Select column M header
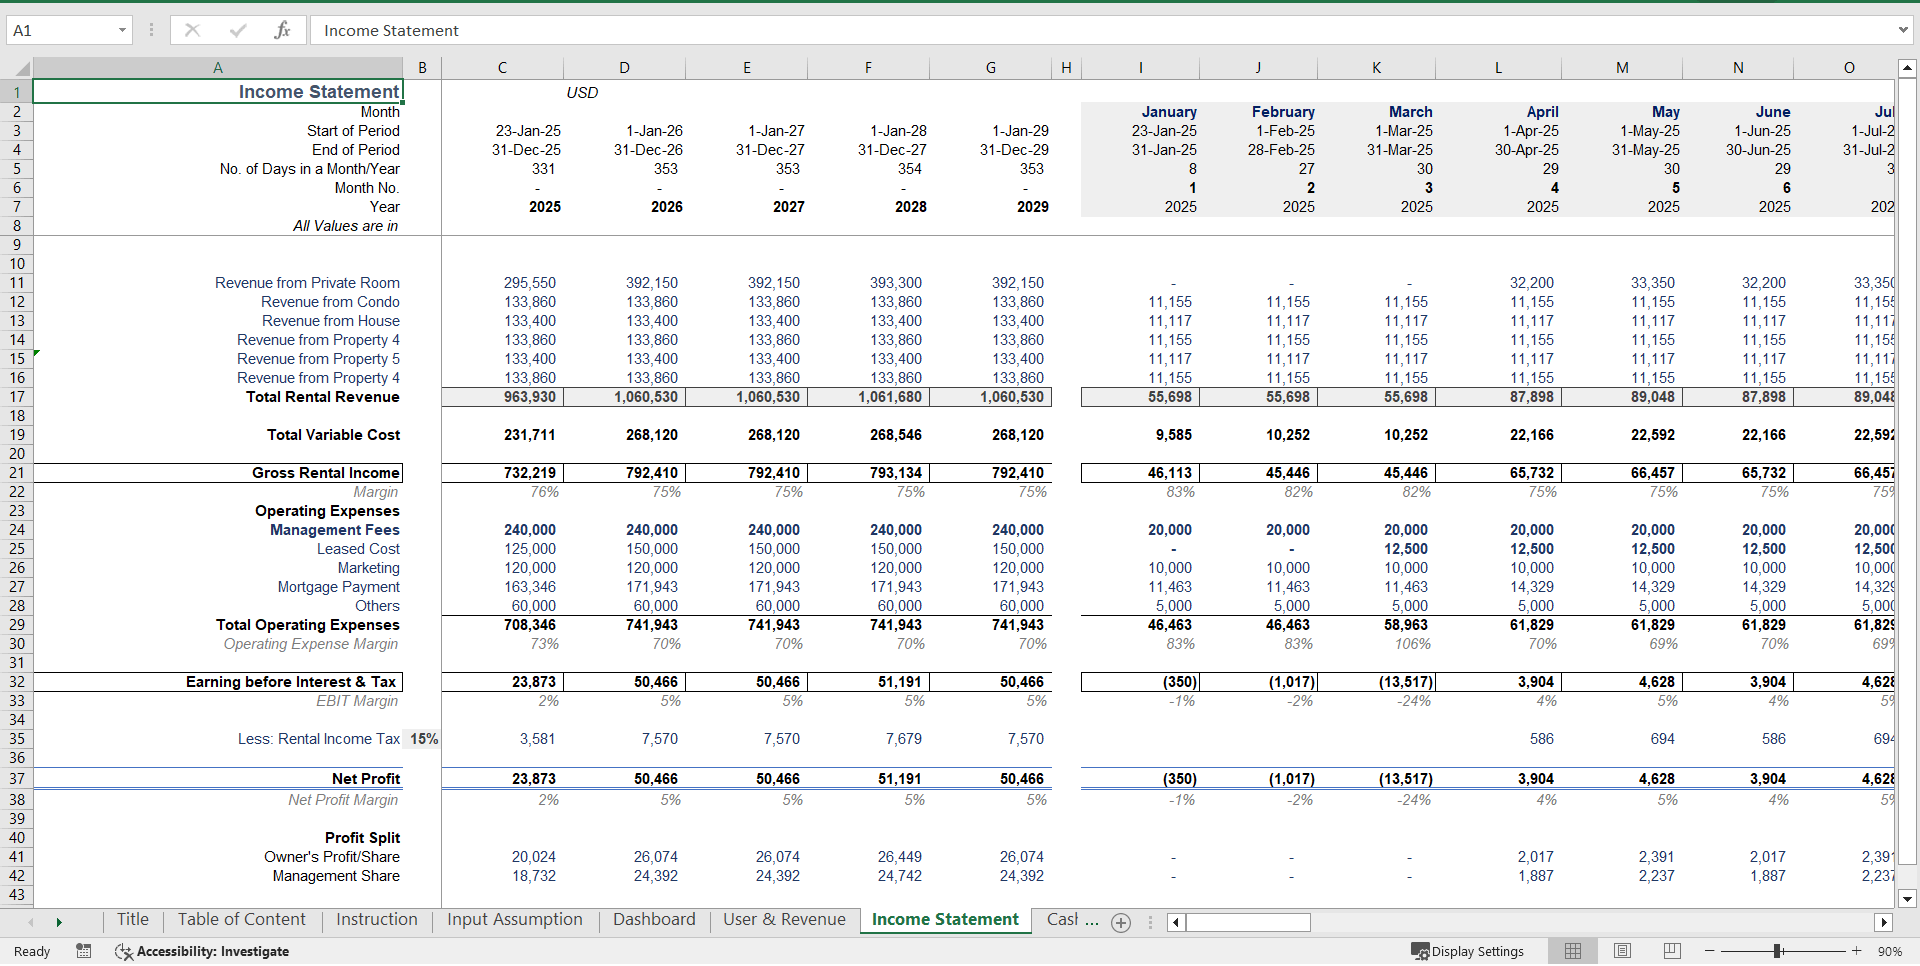Screen dimensions: 1920x966 tap(1622, 68)
